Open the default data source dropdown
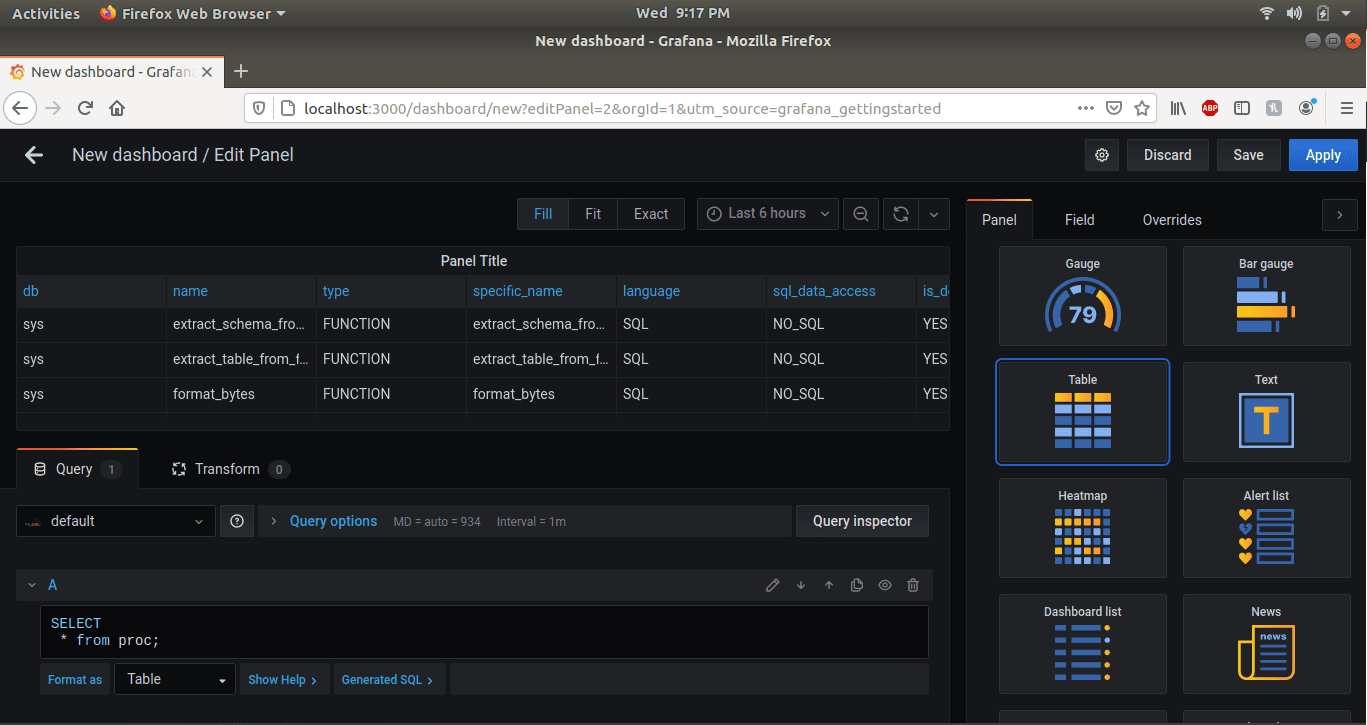 (116, 521)
